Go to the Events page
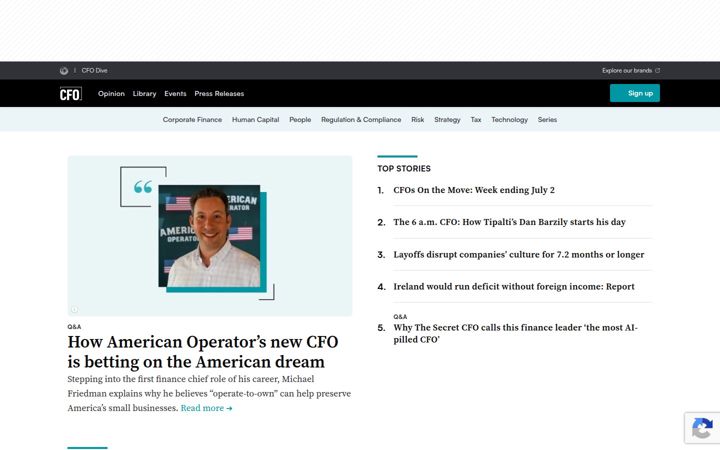This screenshot has height=450, width=720. 175,94
